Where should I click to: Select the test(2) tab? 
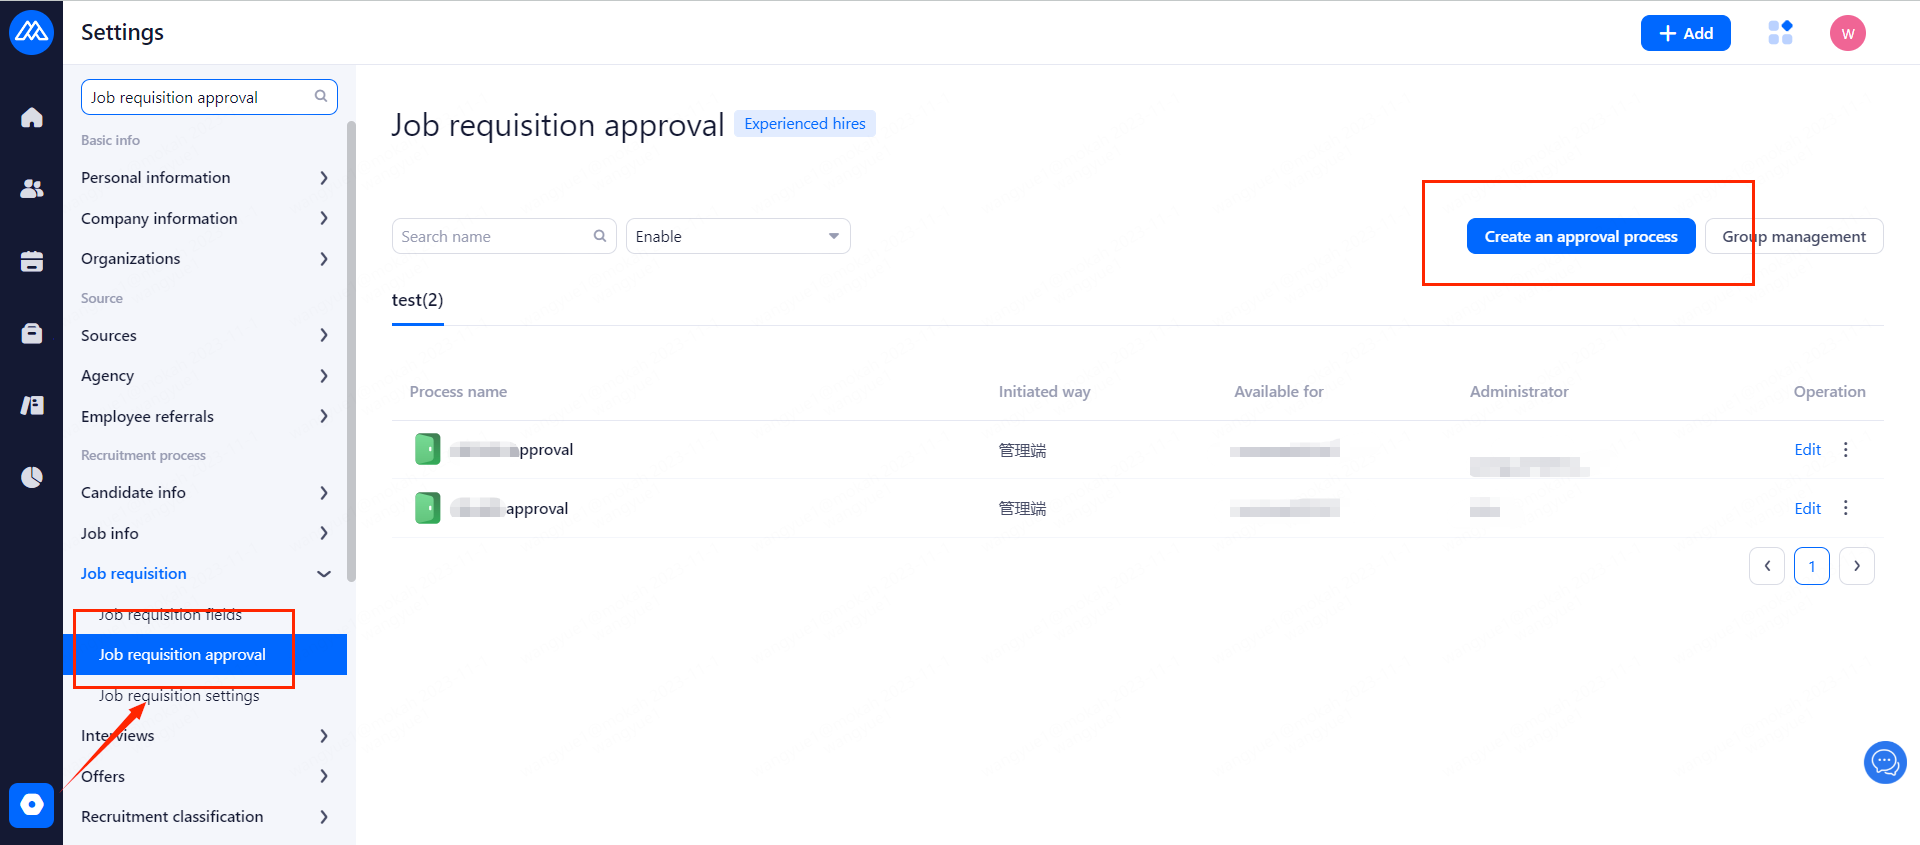pos(417,300)
